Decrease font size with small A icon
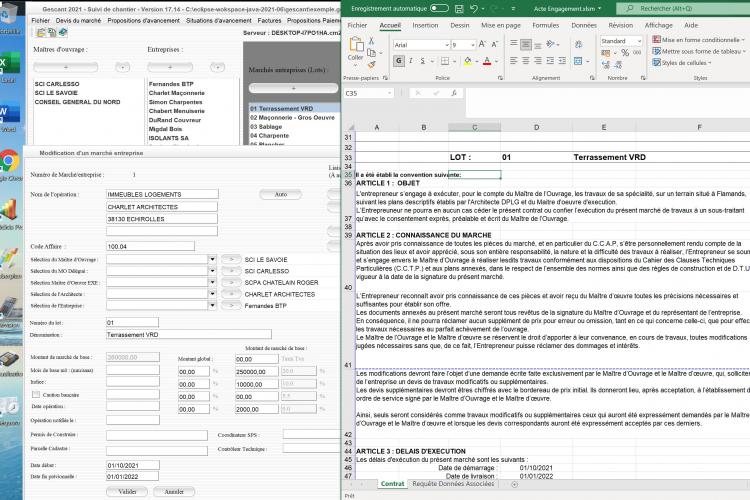The image size is (750, 500). click(x=495, y=44)
